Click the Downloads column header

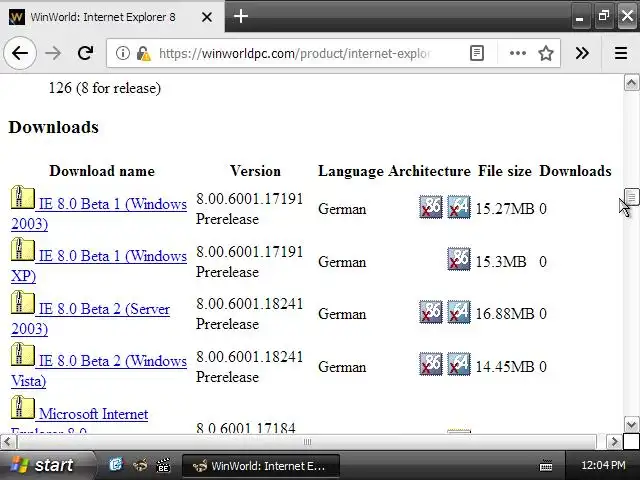[x=576, y=171]
